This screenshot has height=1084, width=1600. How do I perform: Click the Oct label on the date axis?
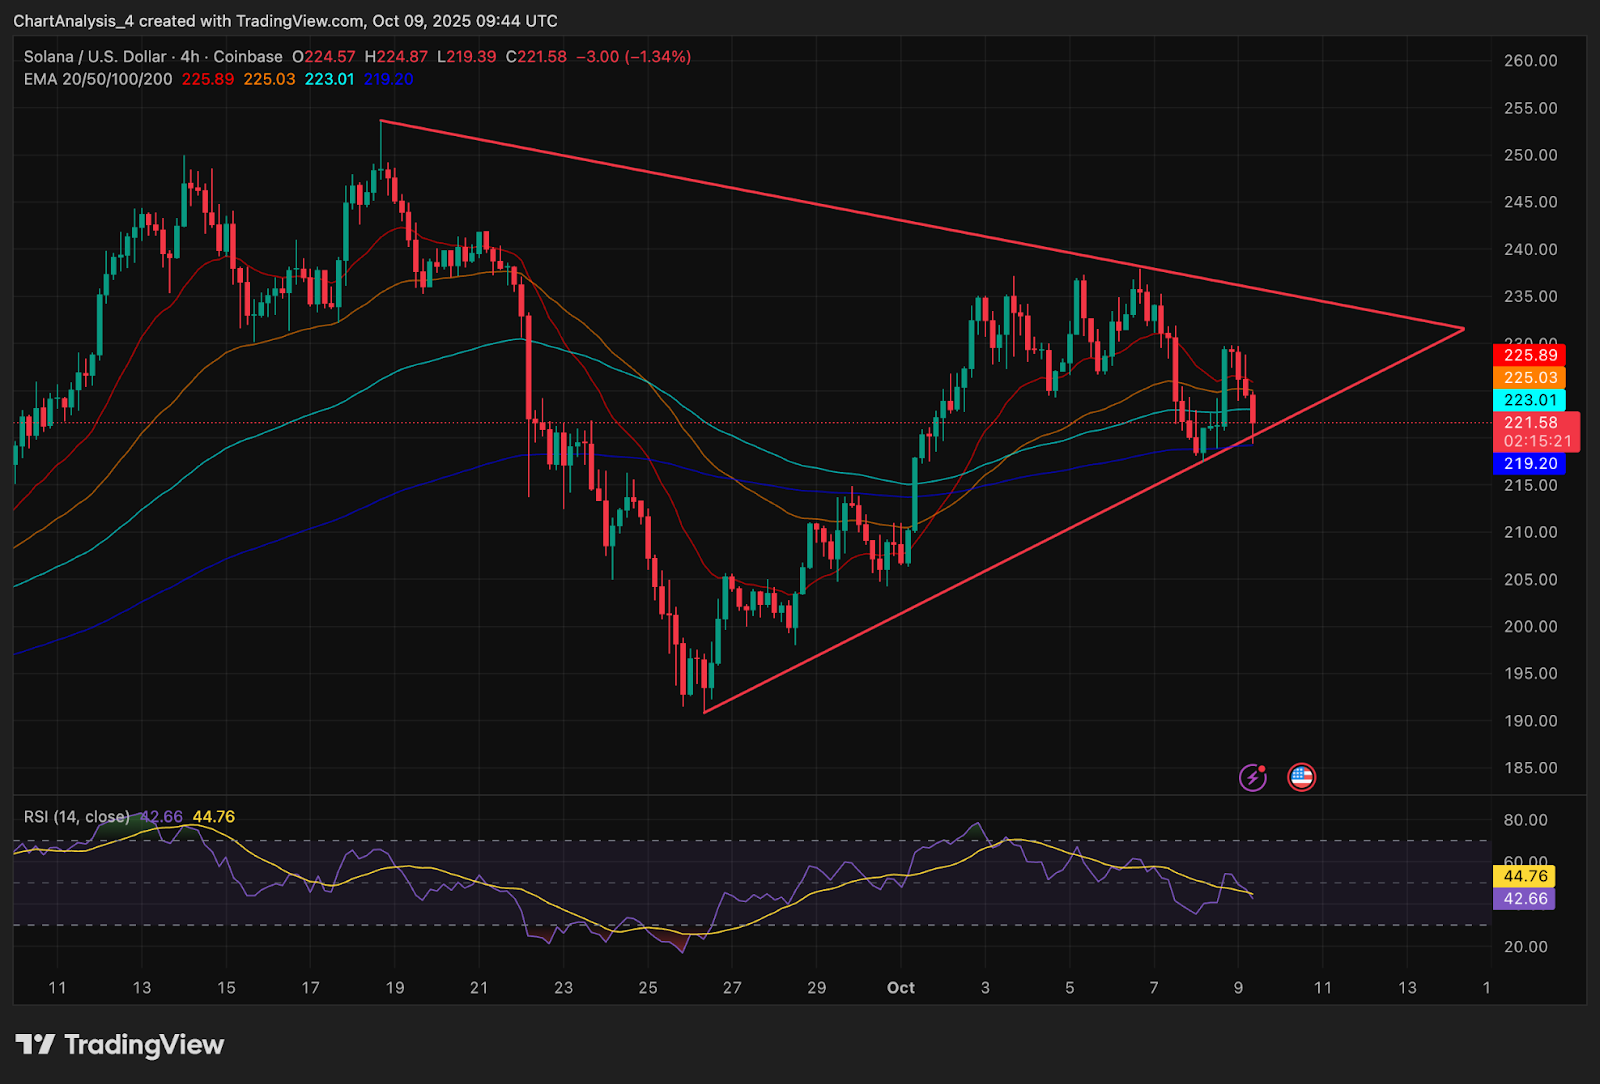point(900,988)
